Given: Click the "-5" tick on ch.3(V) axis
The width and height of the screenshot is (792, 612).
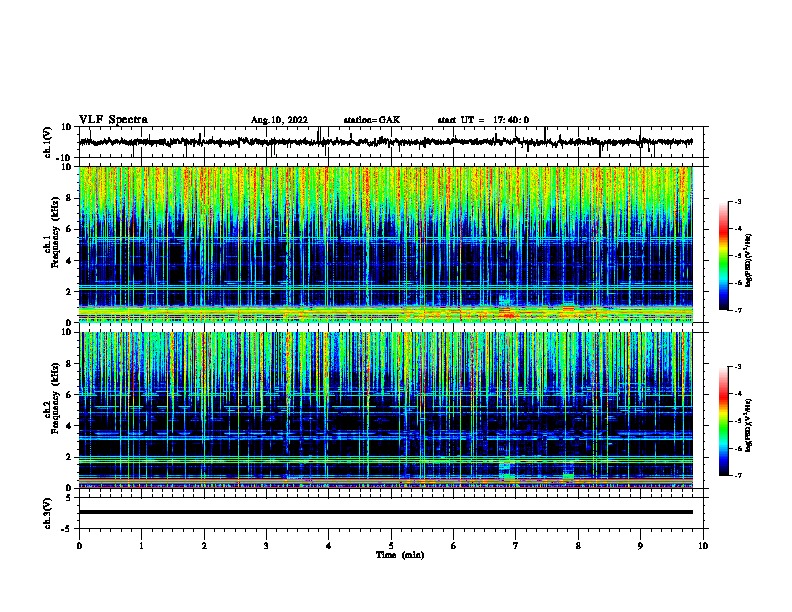Looking at the screenshot, I should [x=67, y=529].
